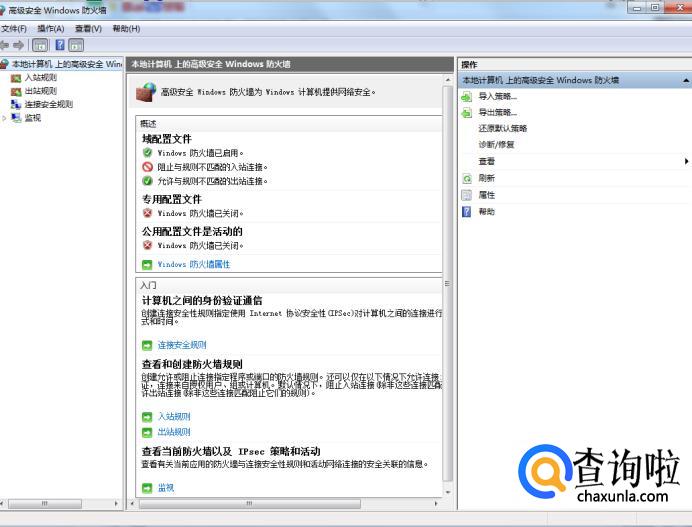
Task: Toggle the action pane toolbar button
Action: pyautogui.click(x=76, y=45)
